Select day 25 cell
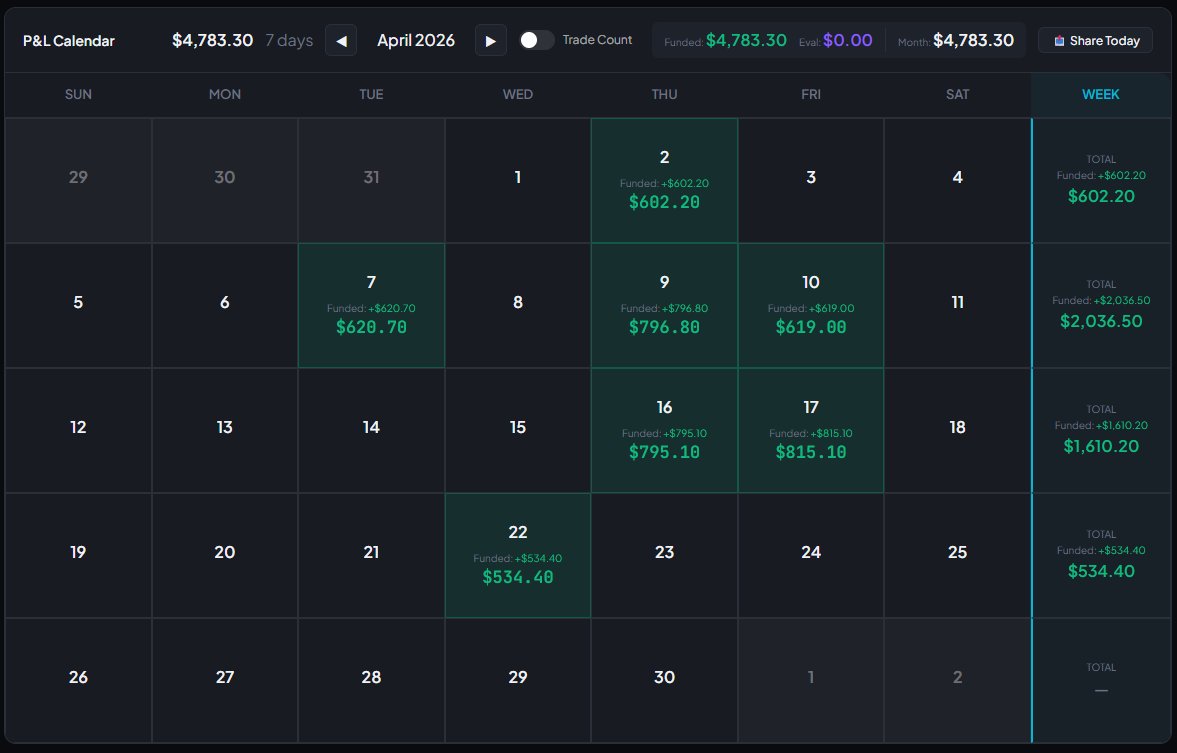The image size is (1177, 753). [x=958, y=556]
